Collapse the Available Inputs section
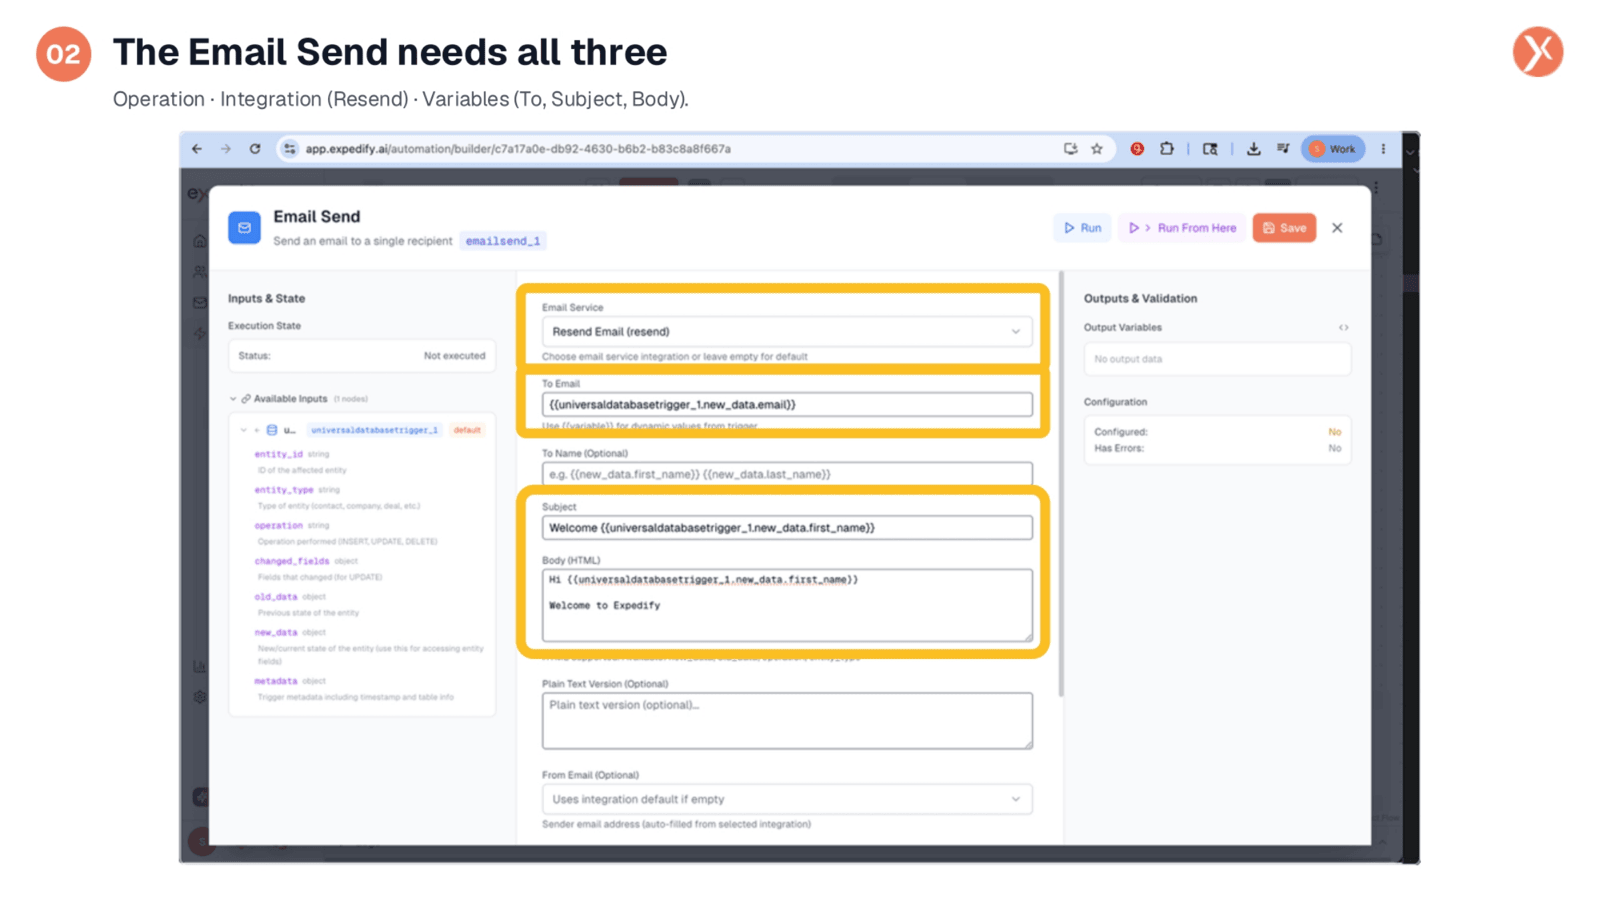 [233, 399]
